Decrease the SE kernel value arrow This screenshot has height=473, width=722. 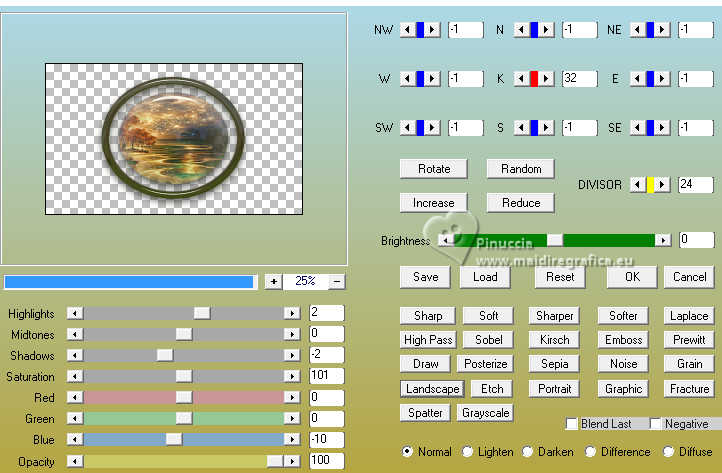[x=637, y=128]
